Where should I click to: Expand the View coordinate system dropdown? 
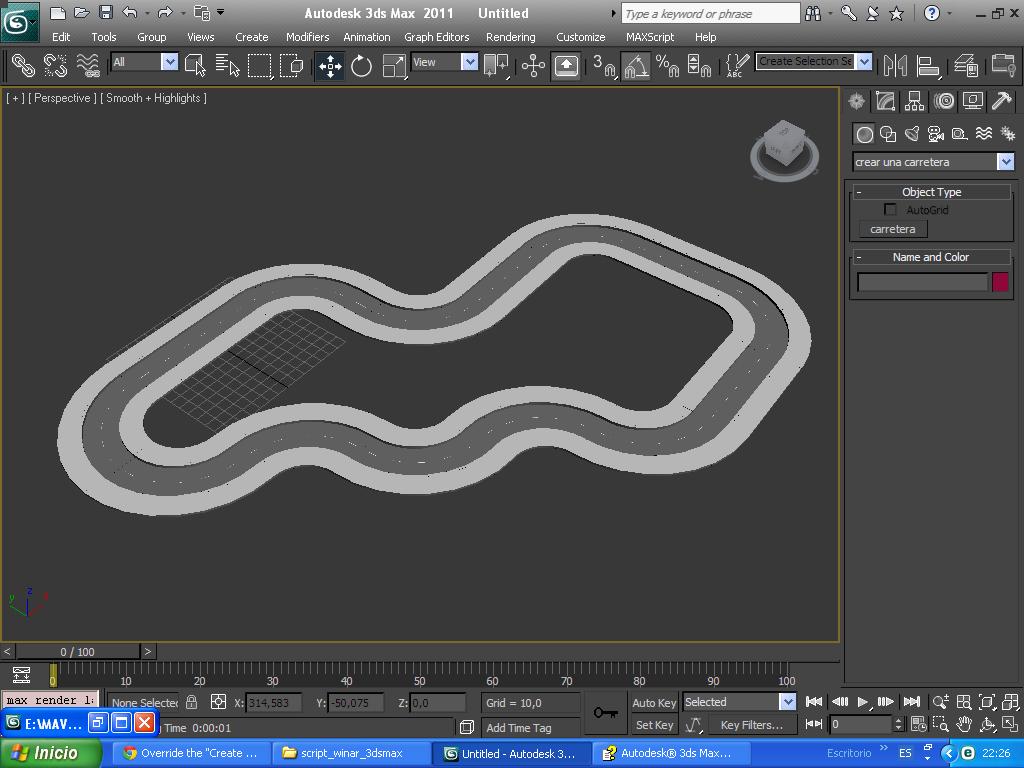pos(469,62)
